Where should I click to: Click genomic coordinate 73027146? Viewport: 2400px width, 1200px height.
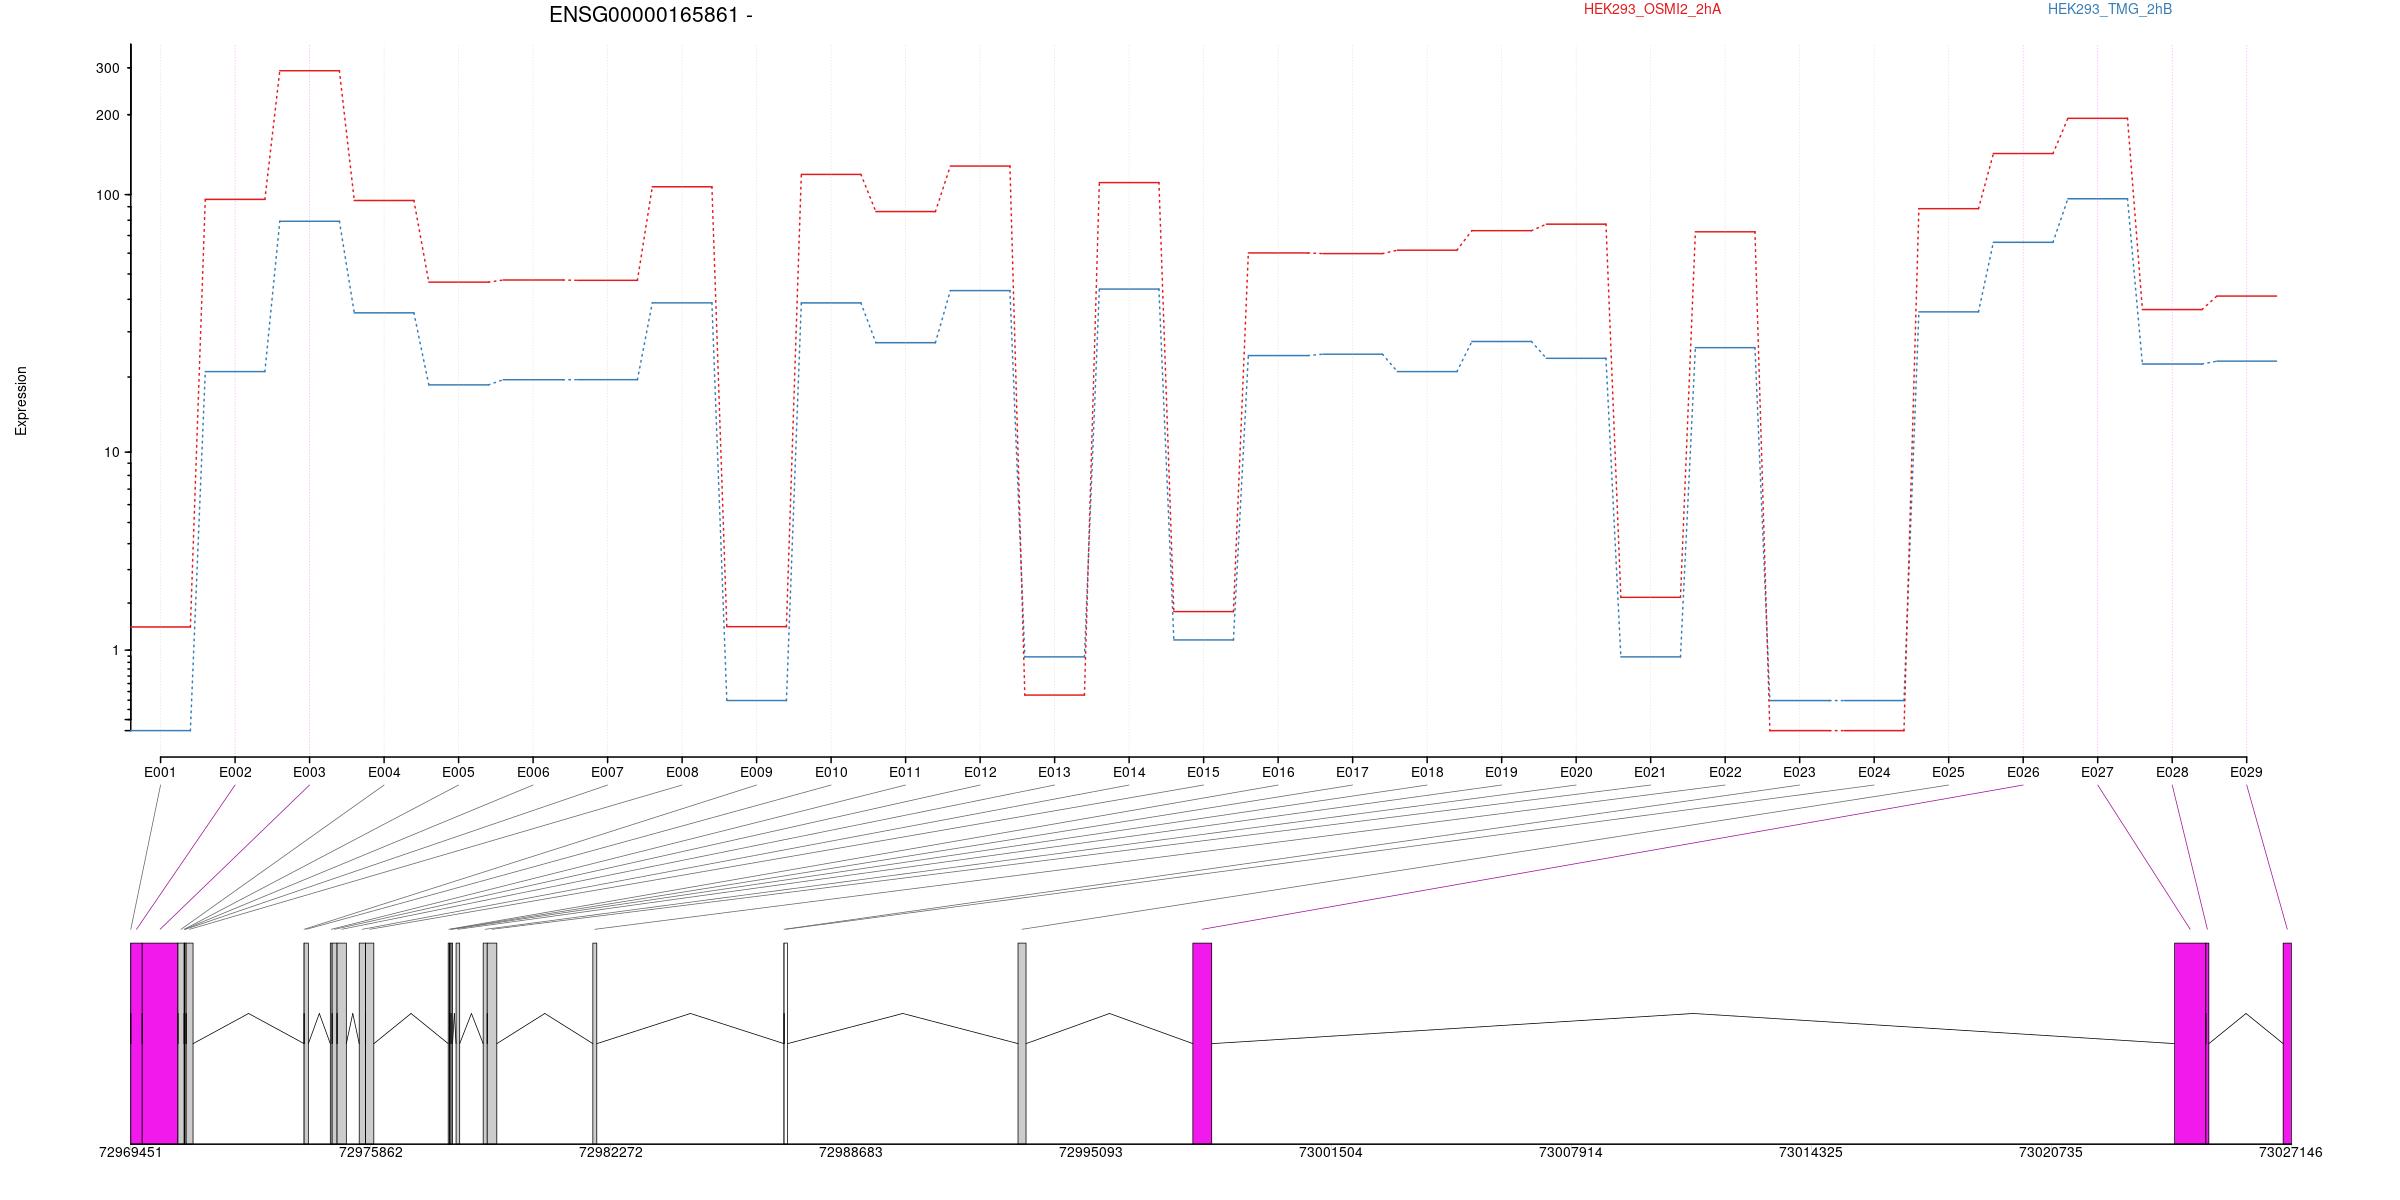2291,1152
